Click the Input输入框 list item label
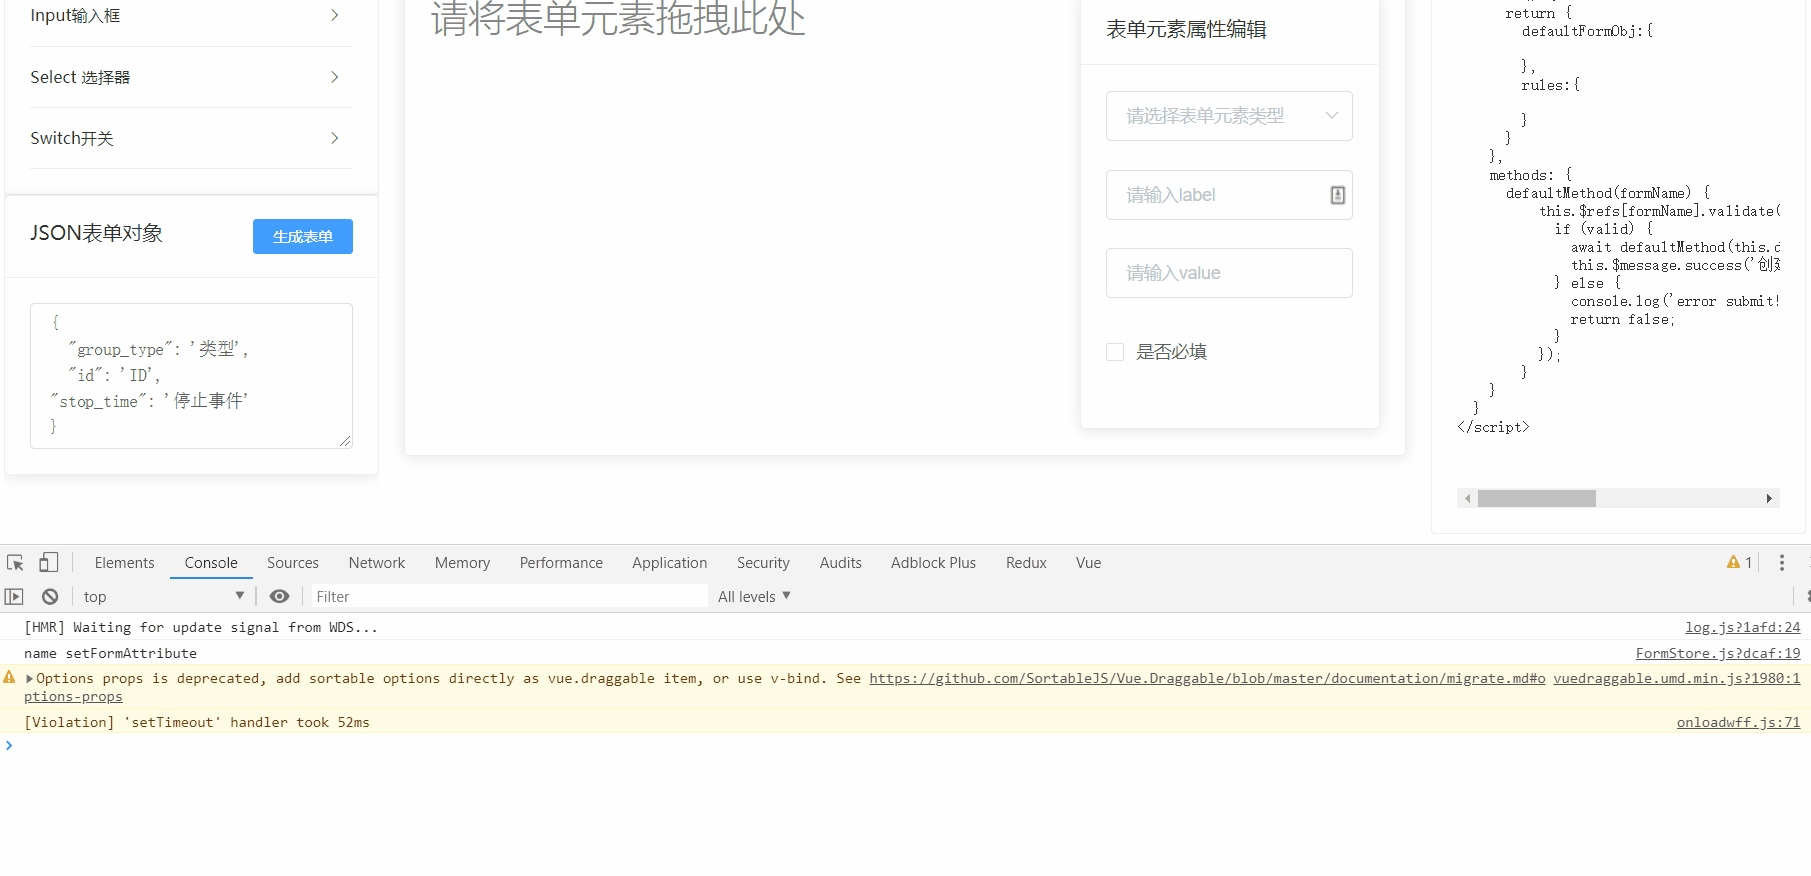 coord(75,15)
